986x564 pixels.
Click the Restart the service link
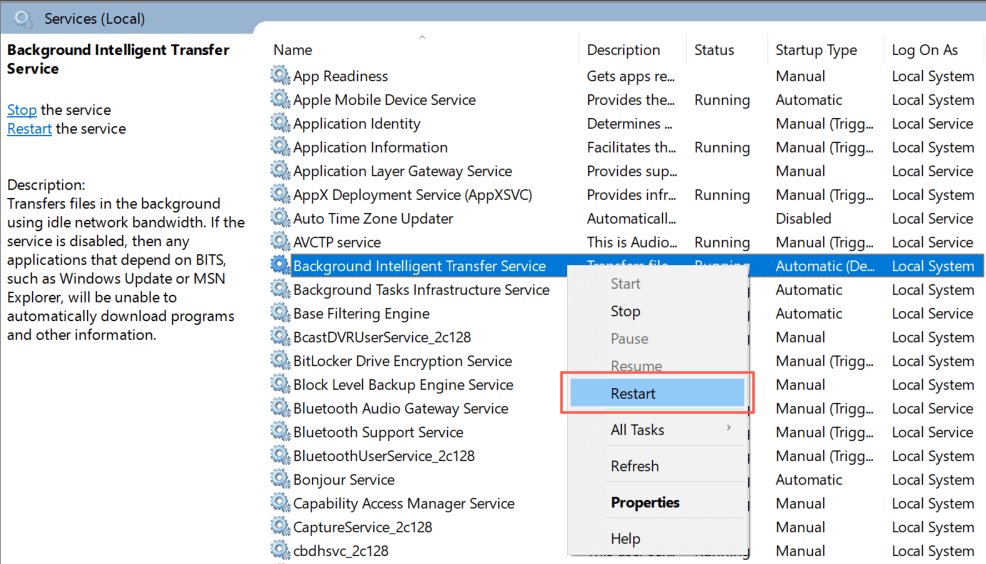[x=29, y=129]
